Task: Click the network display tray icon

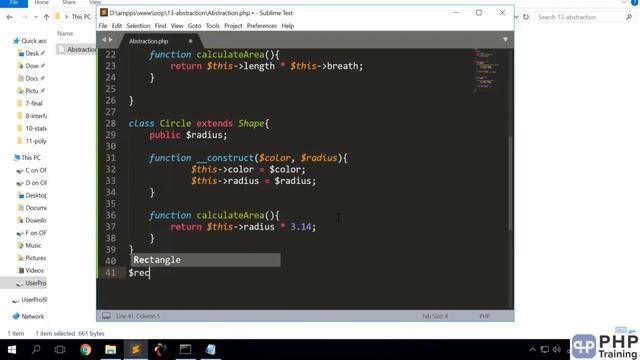Action: click(544, 349)
